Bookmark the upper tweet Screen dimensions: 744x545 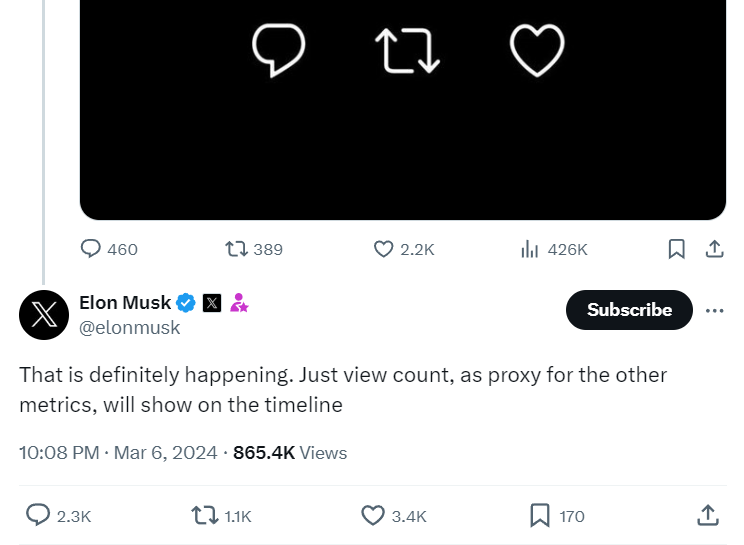point(676,249)
